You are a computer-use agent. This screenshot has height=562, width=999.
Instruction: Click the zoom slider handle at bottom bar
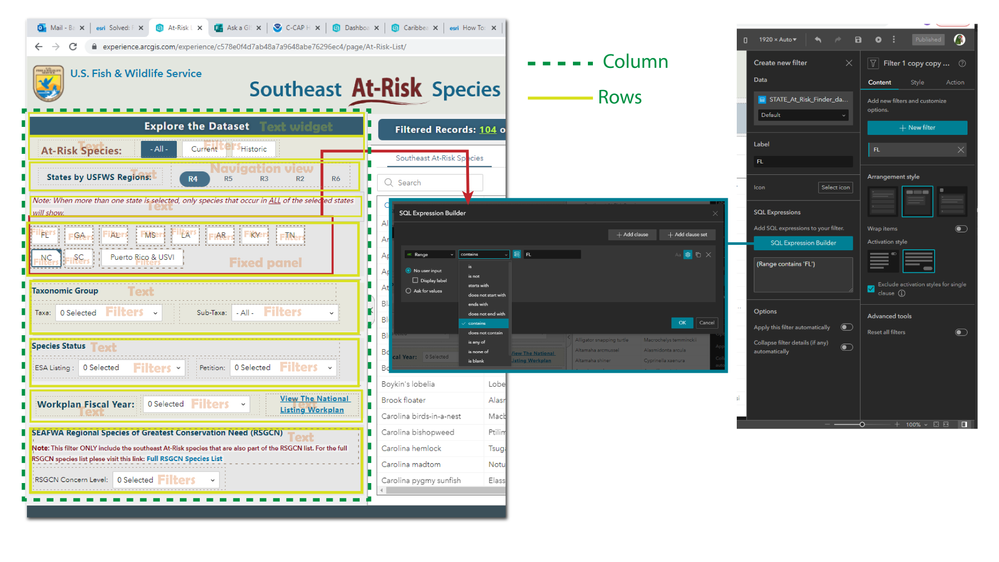[861, 424]
